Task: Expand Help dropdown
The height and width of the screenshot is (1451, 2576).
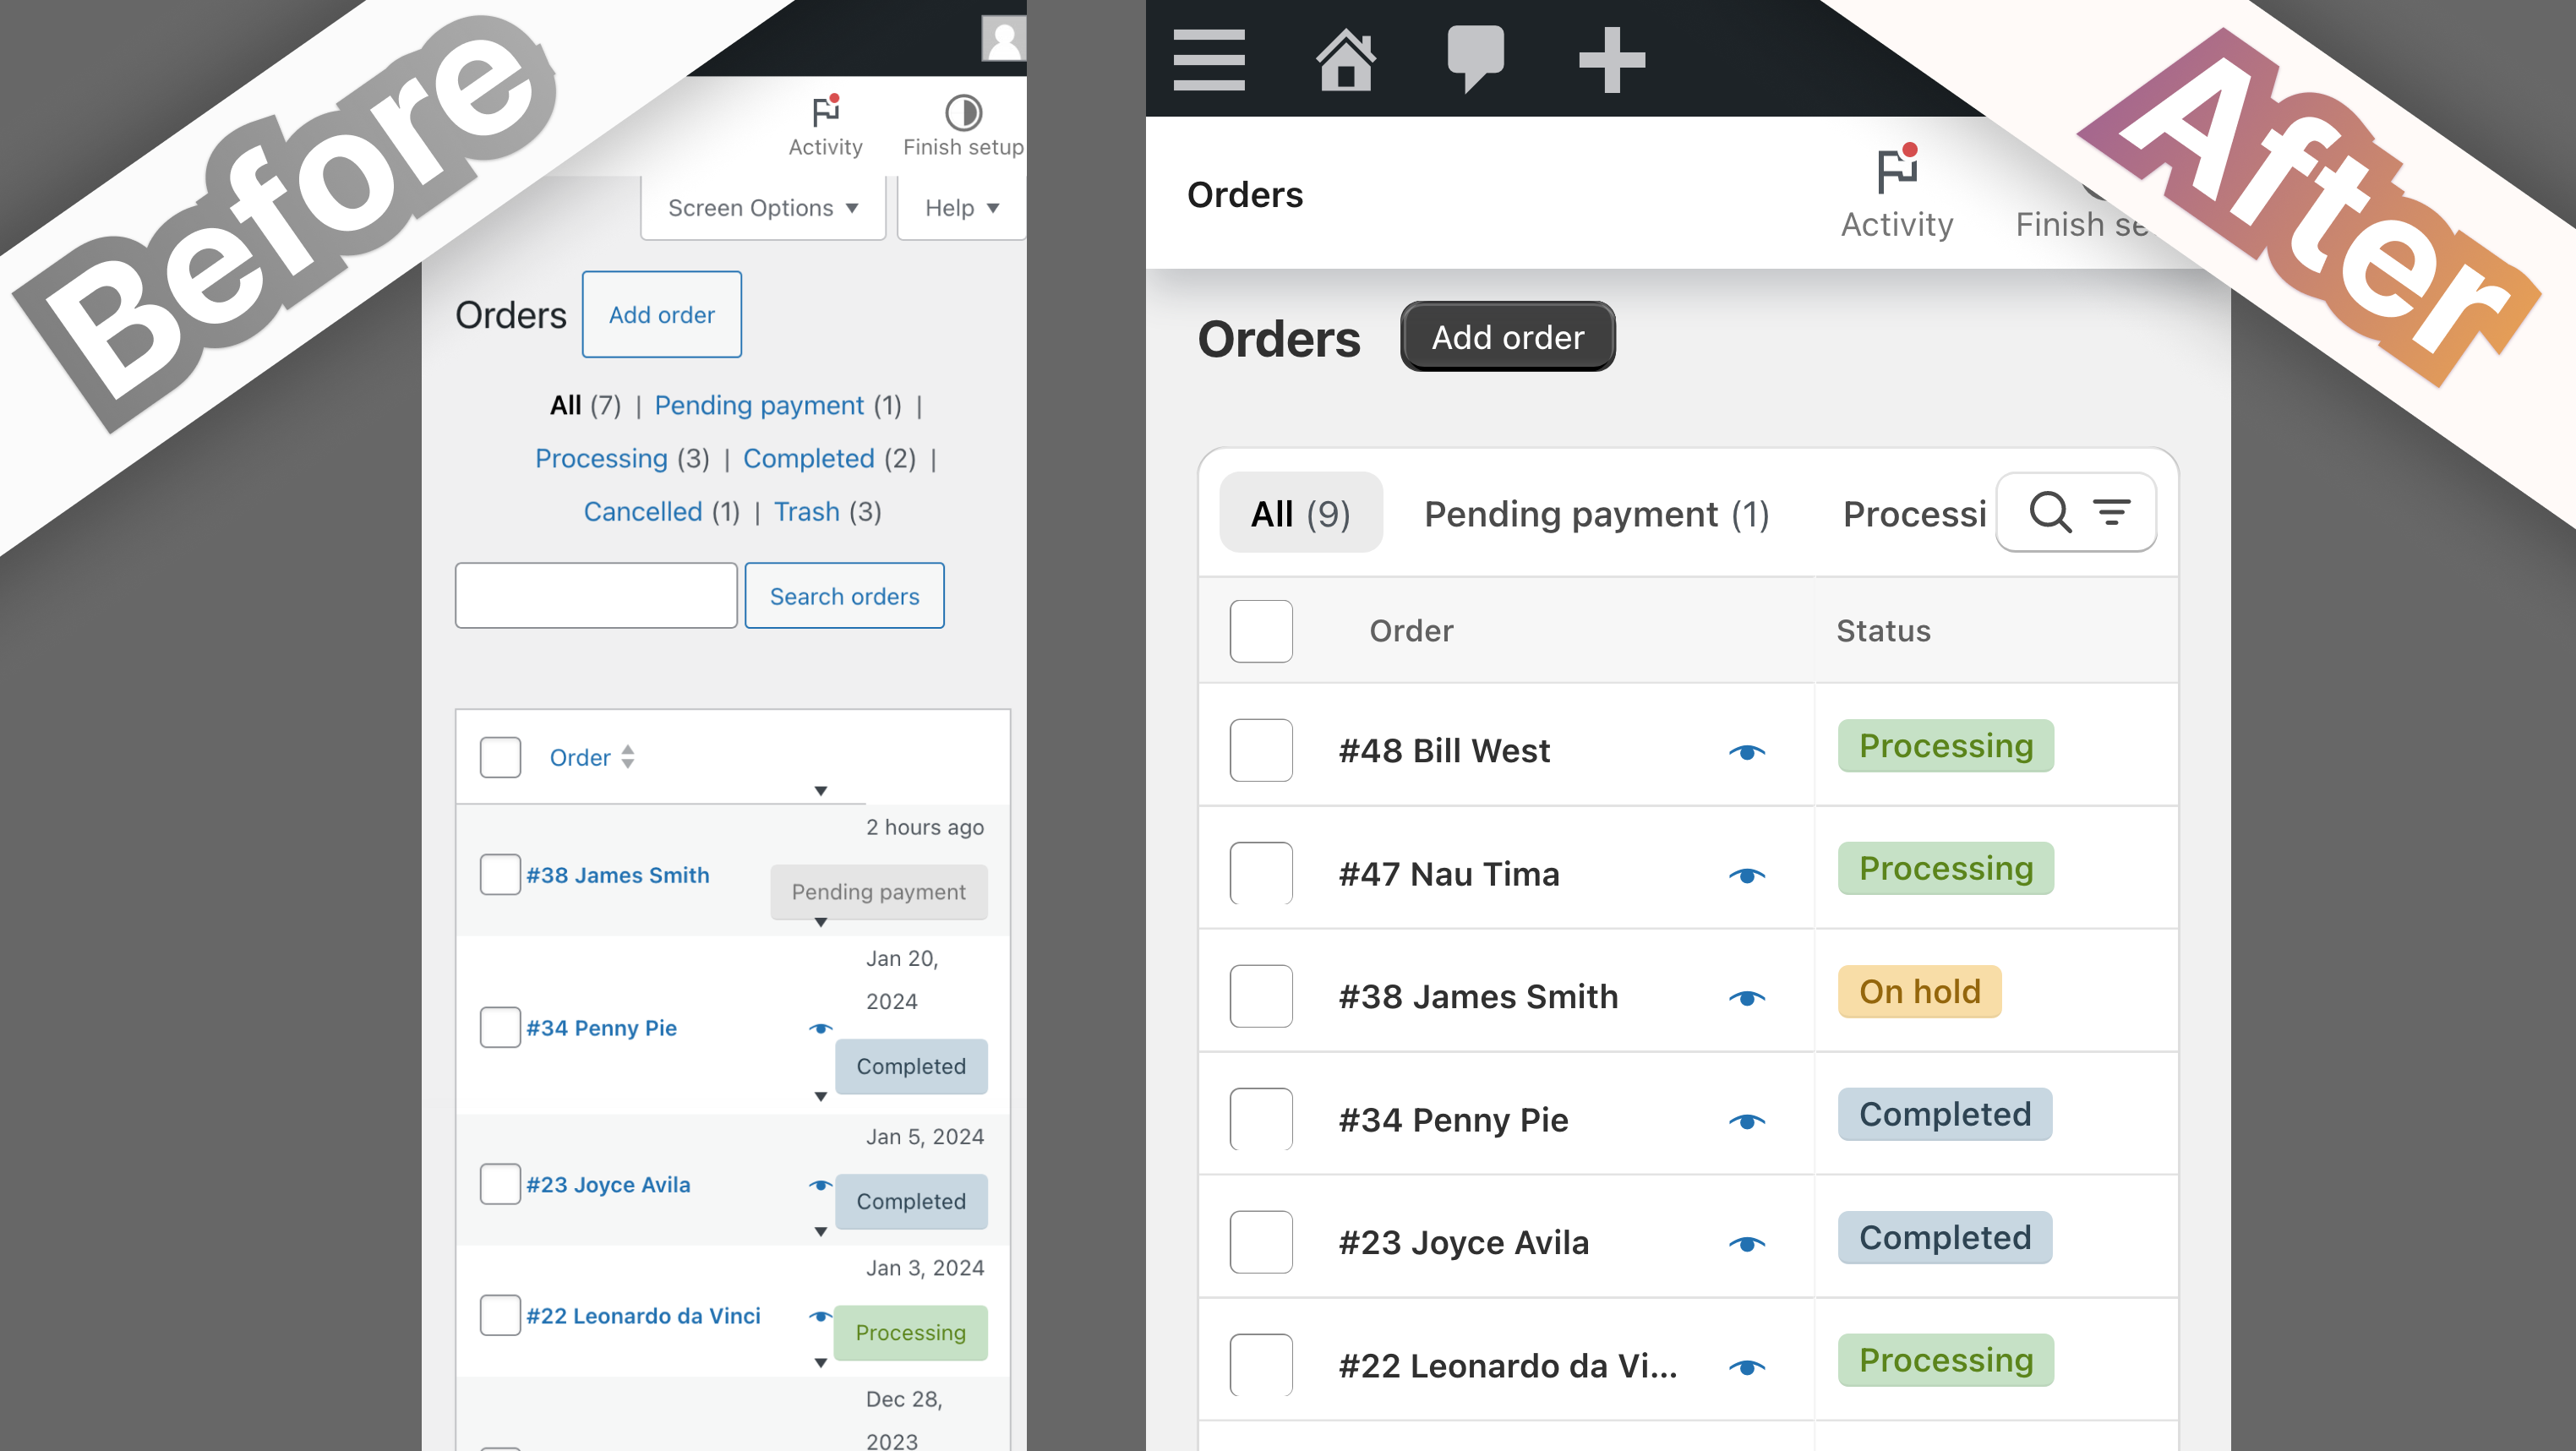Action: point(961,208)
